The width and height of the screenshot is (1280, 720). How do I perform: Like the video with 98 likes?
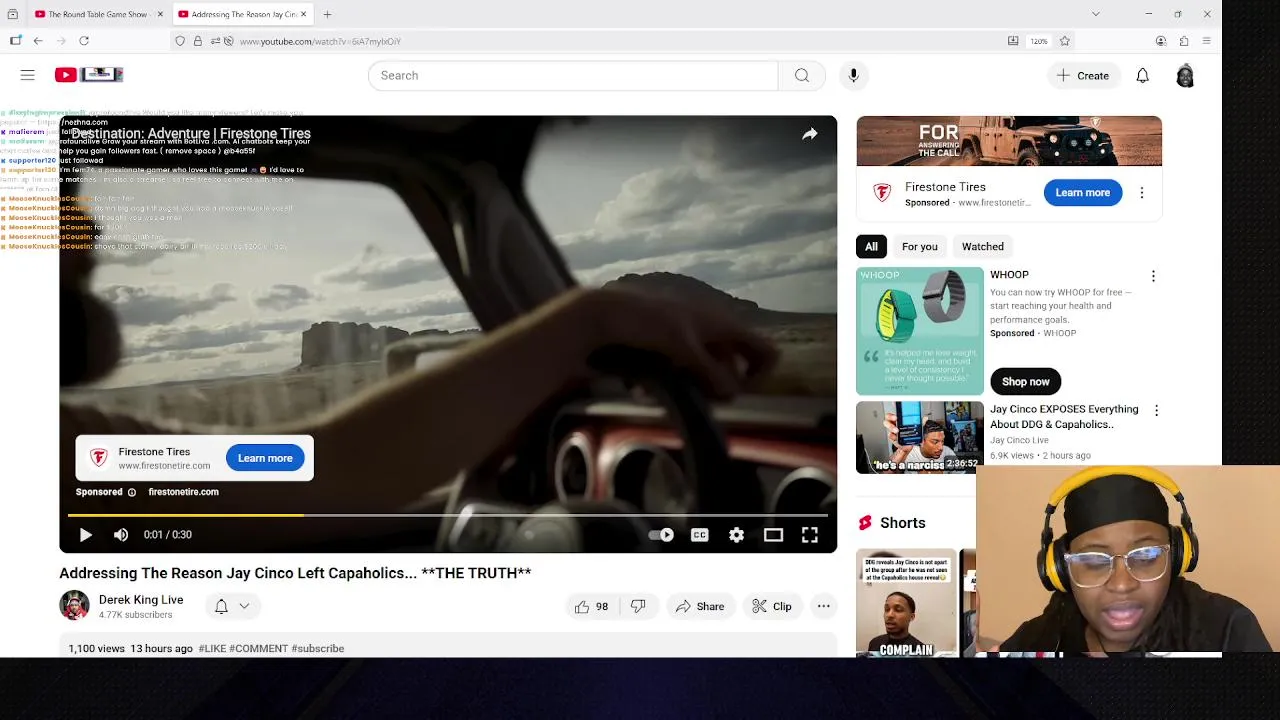pos(591,607)
